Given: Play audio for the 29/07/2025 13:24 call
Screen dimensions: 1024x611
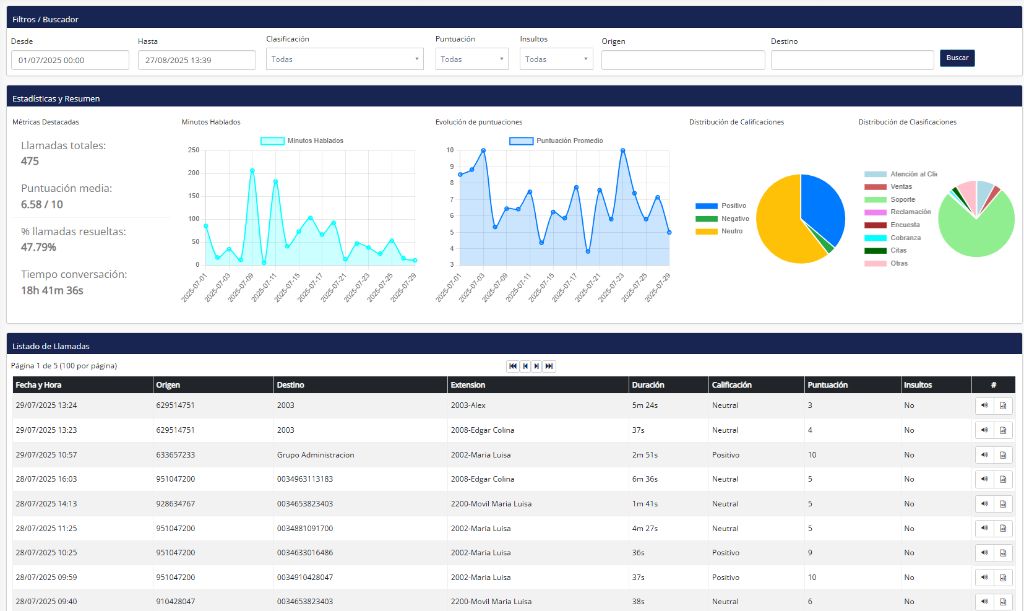Looking at the screenshot, I should [985, 405].
